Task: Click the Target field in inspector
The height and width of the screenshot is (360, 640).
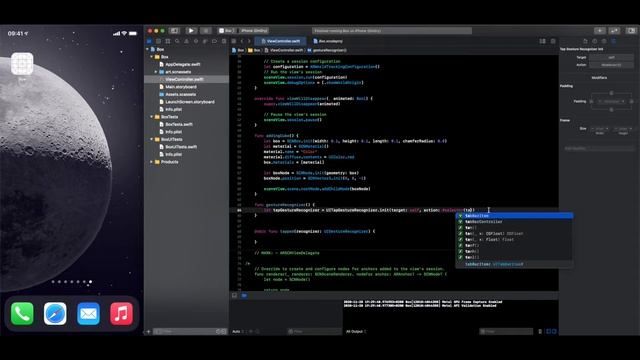Action: point(611,58)
